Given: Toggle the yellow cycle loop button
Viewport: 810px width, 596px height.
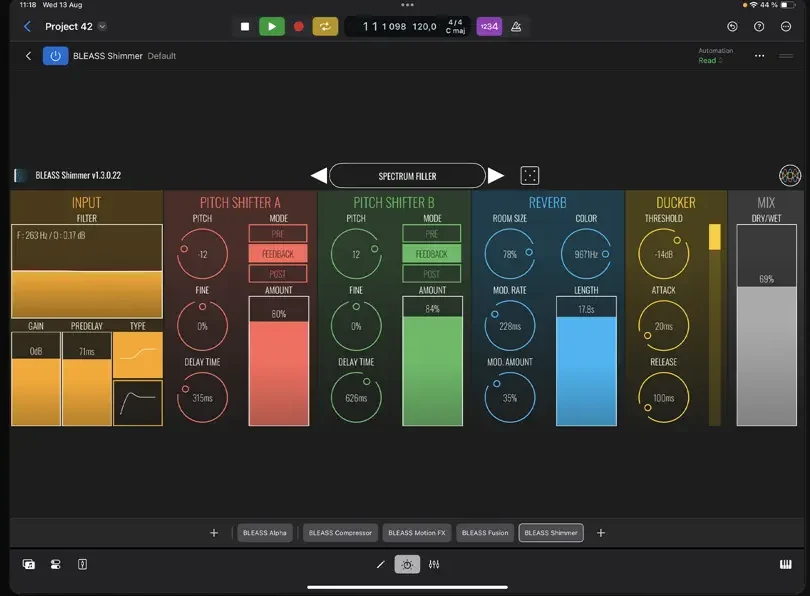Looking at the screenshot, I should (325, 26).
